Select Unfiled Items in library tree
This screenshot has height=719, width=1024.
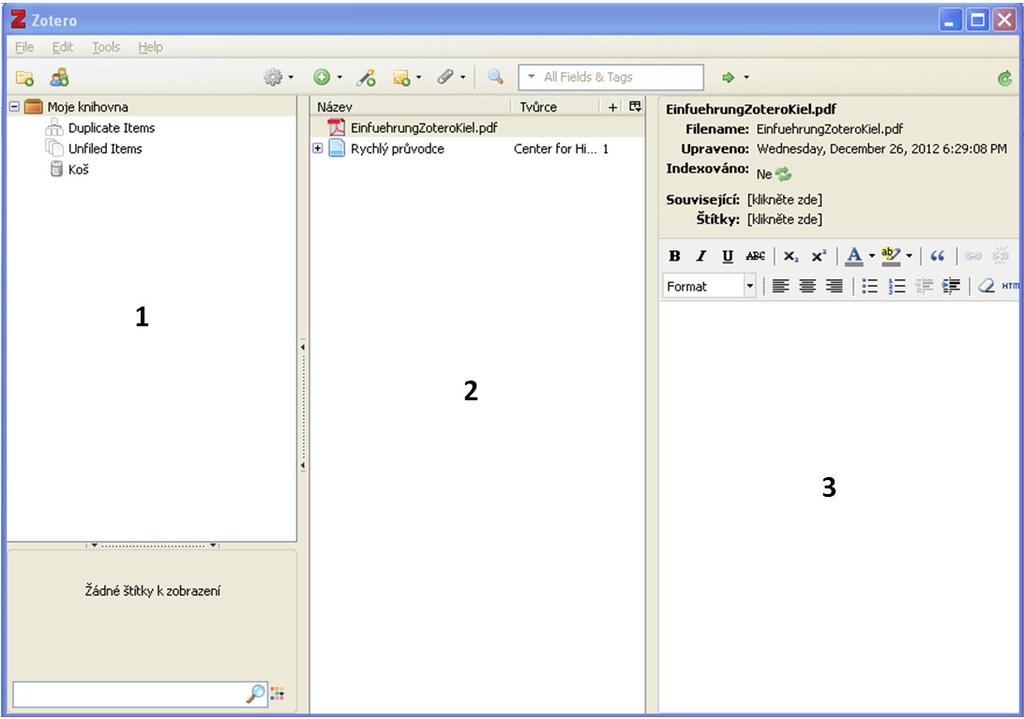click(104, 148)
